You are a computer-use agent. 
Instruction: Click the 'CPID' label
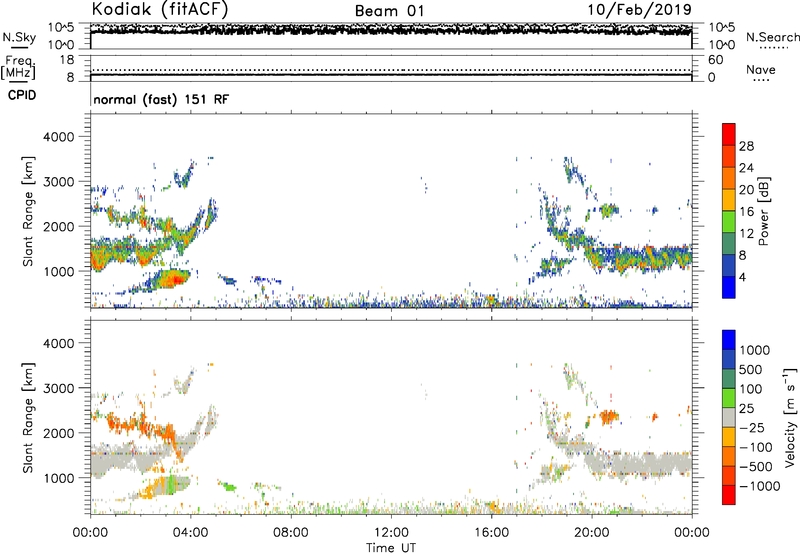(22, 95)
